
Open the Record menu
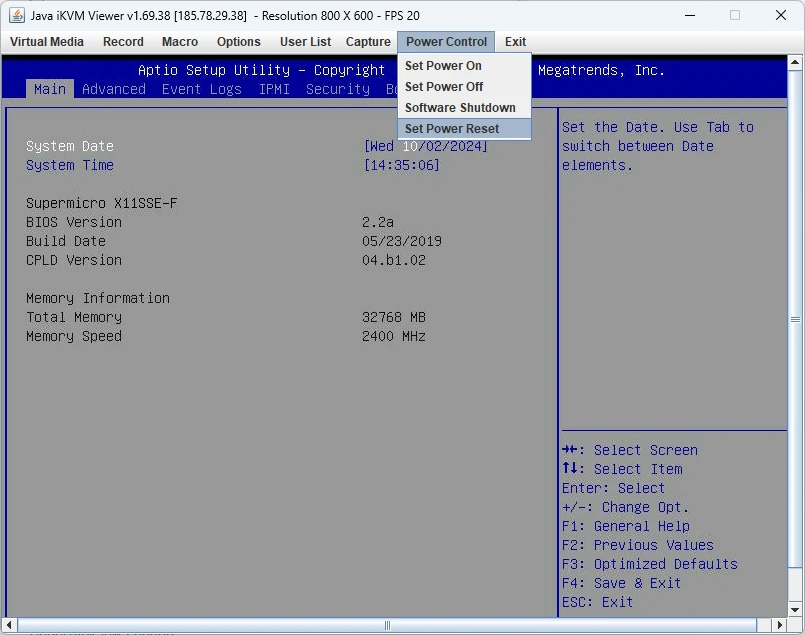point(123,42)
